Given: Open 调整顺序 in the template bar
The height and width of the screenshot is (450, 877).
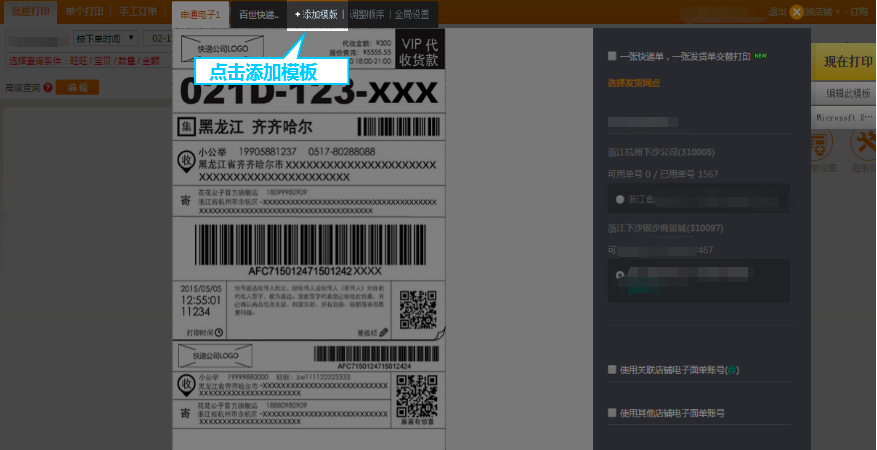Looking at the screenshot, I should (366, 15).
